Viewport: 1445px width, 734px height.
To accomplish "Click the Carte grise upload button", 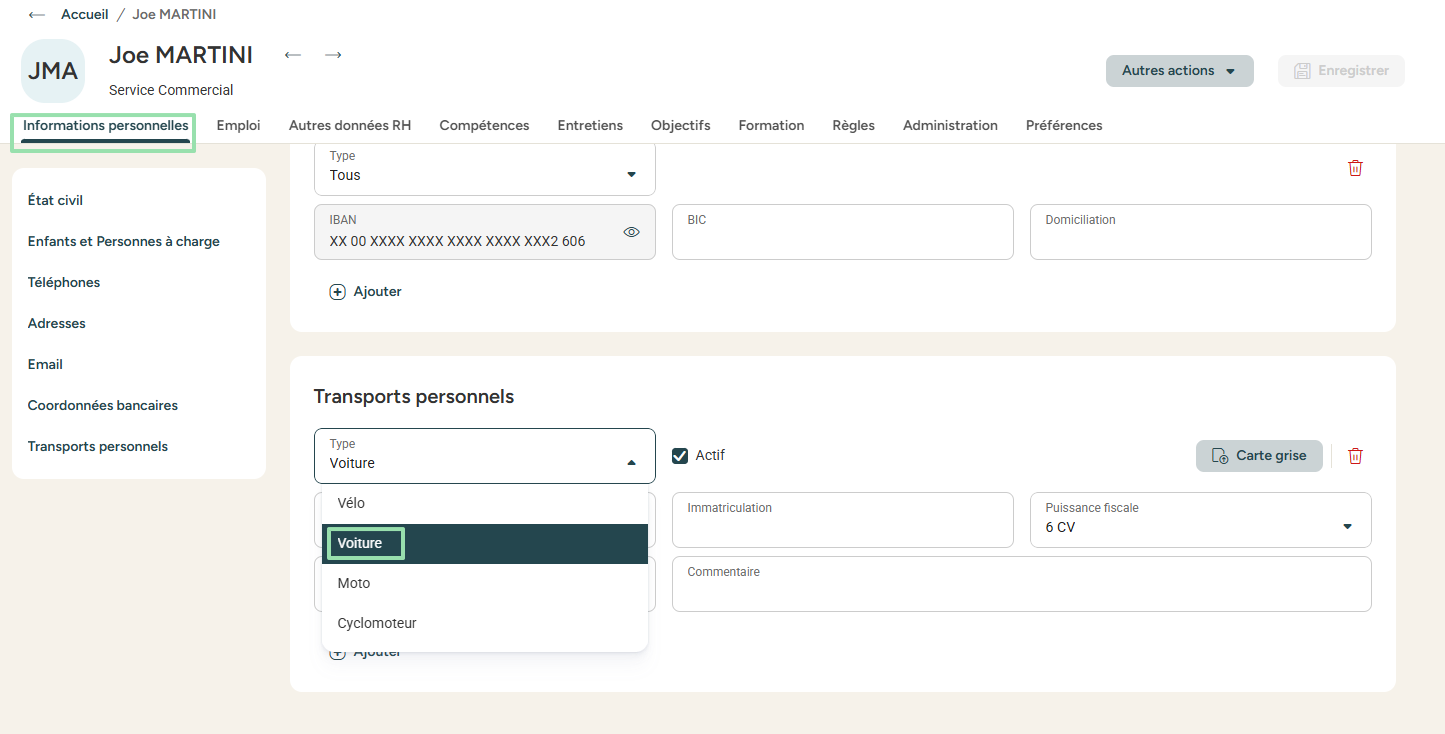I will (x=1259, y=456).
